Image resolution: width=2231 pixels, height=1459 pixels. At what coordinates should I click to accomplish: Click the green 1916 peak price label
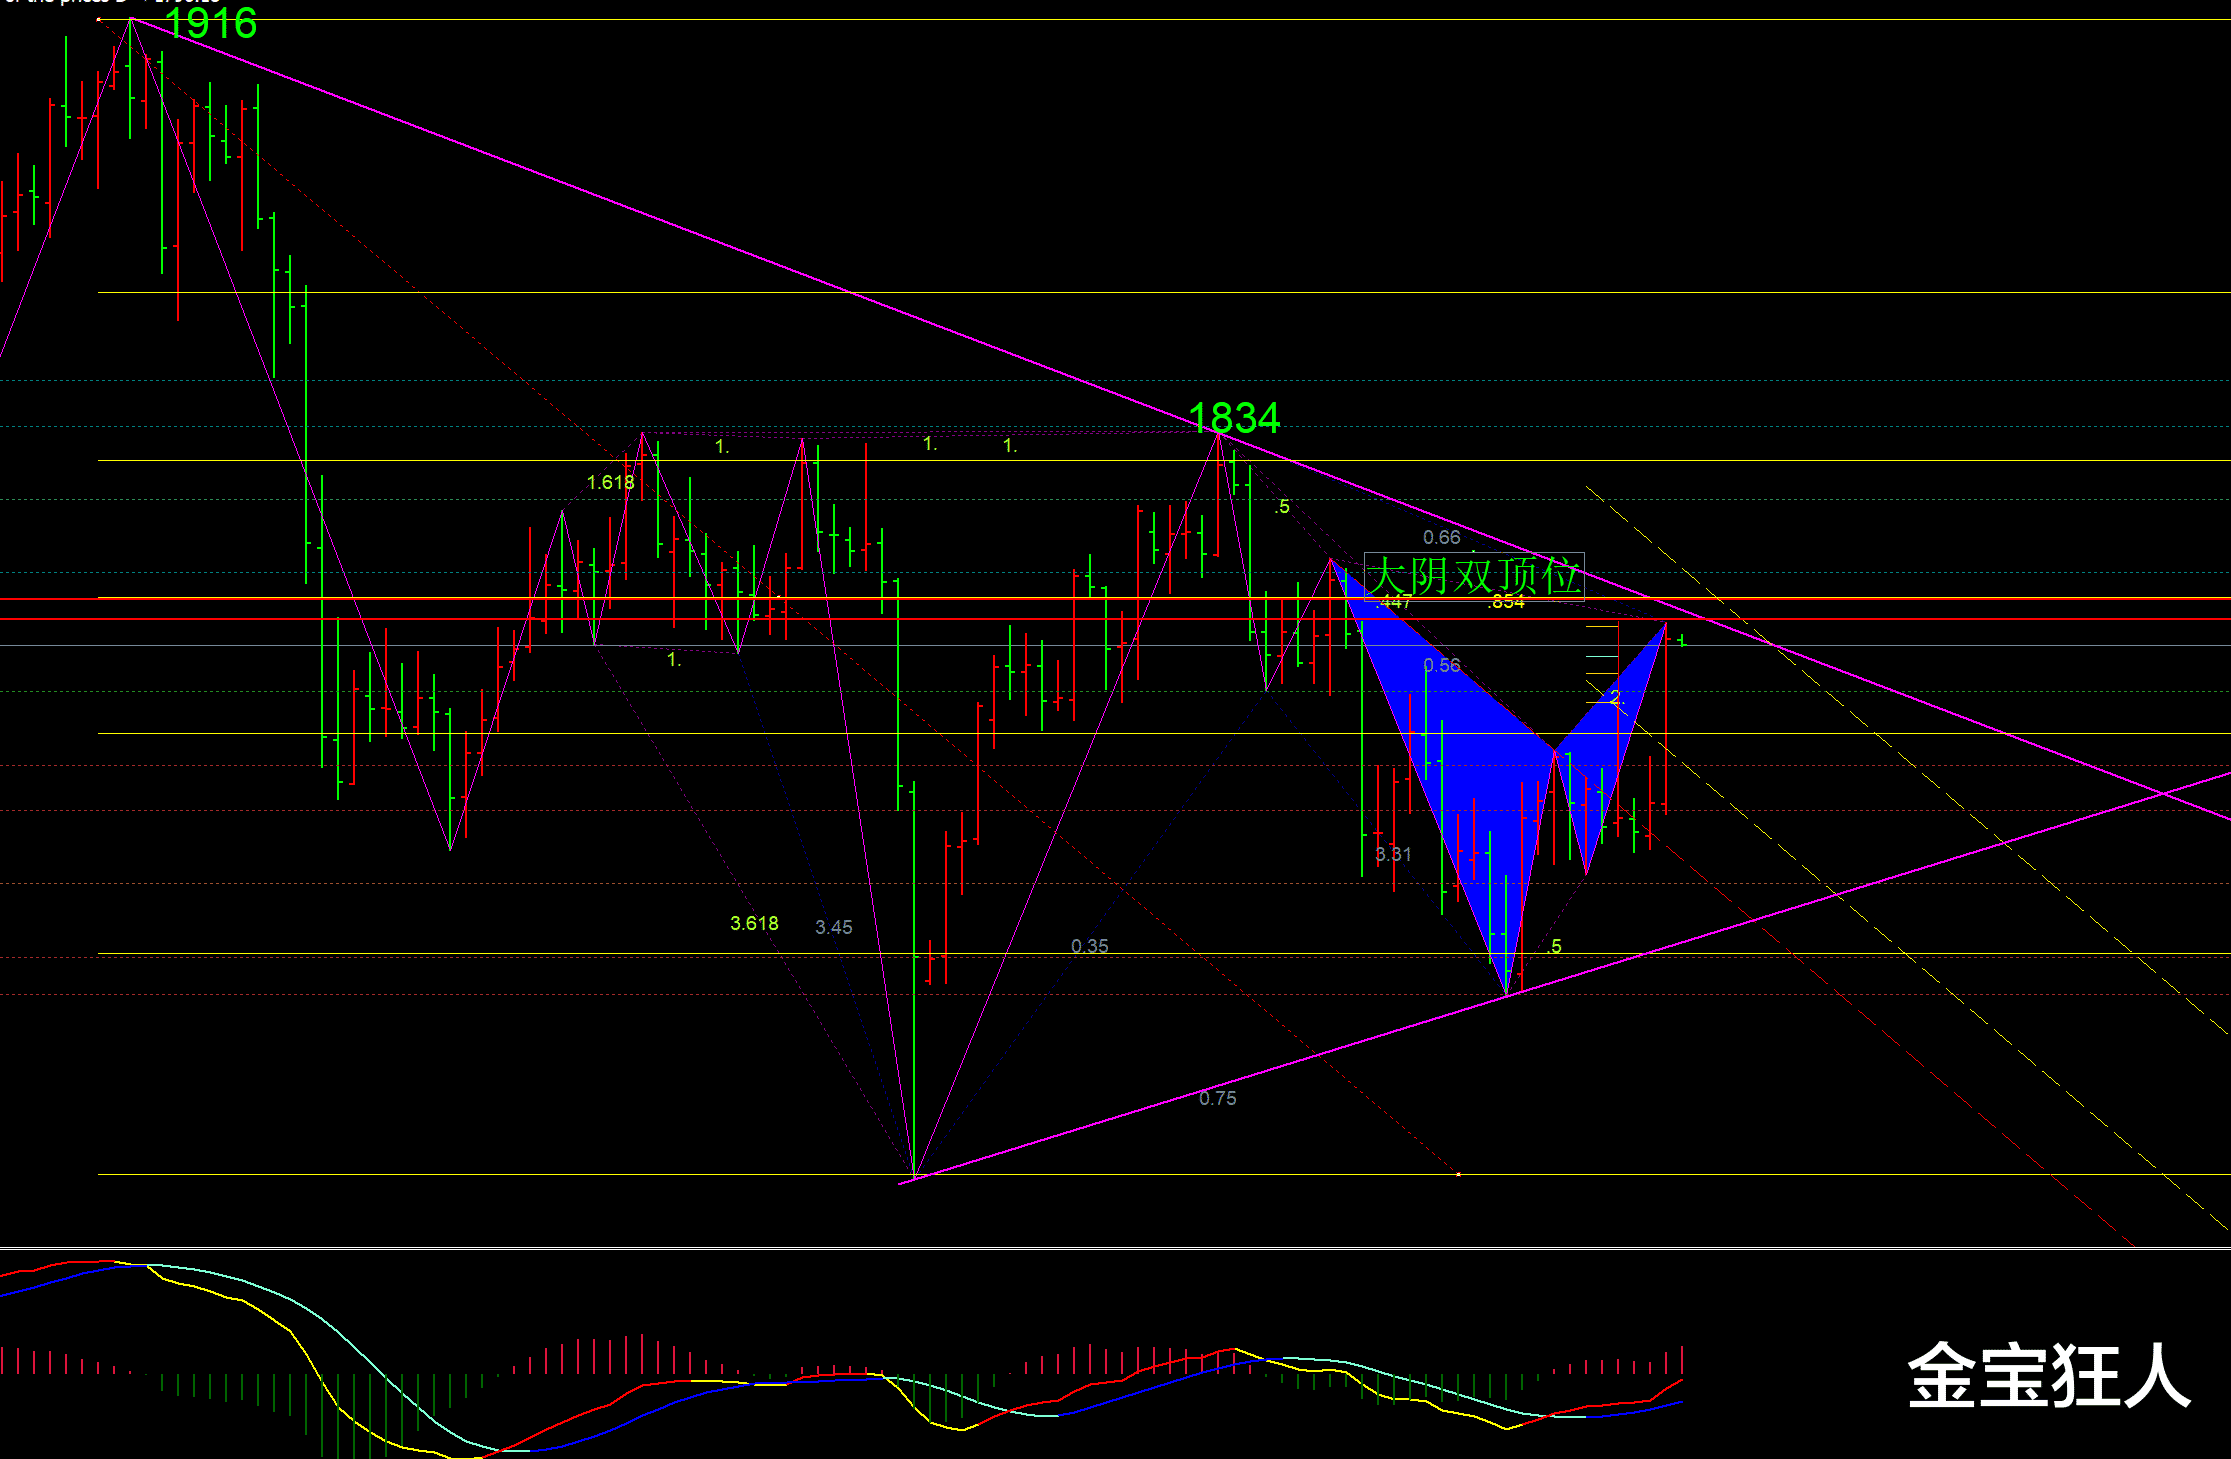pyautogui.click(x=211, y=24)
